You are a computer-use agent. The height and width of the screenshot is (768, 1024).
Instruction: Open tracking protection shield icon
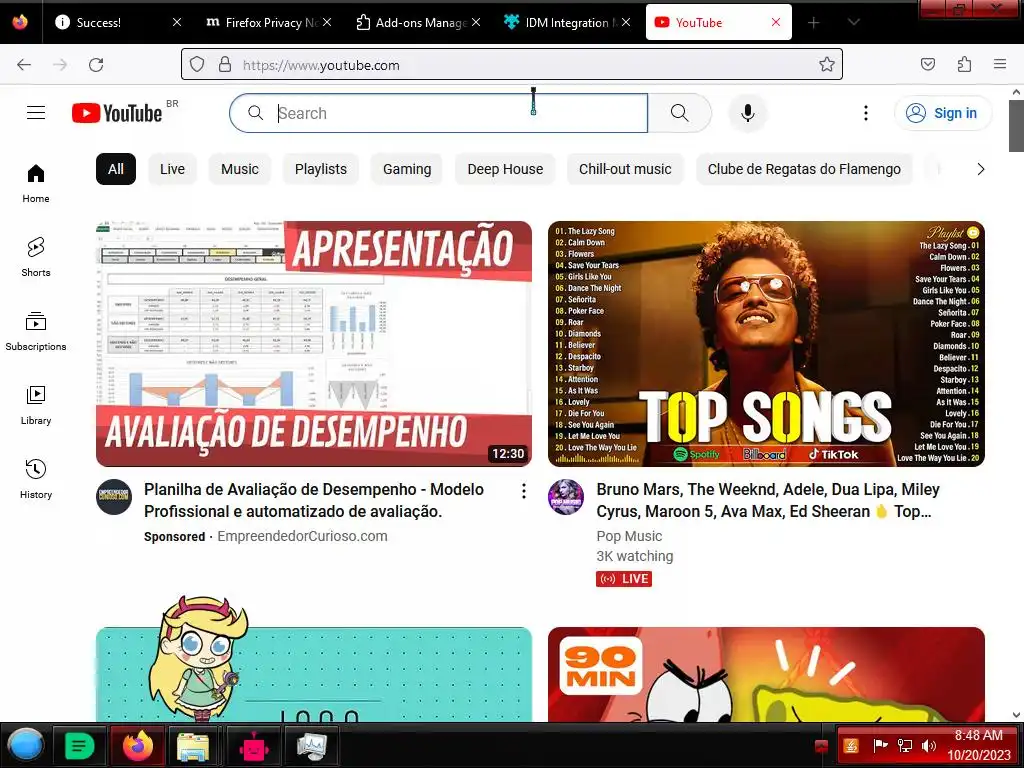coord(197,65)
